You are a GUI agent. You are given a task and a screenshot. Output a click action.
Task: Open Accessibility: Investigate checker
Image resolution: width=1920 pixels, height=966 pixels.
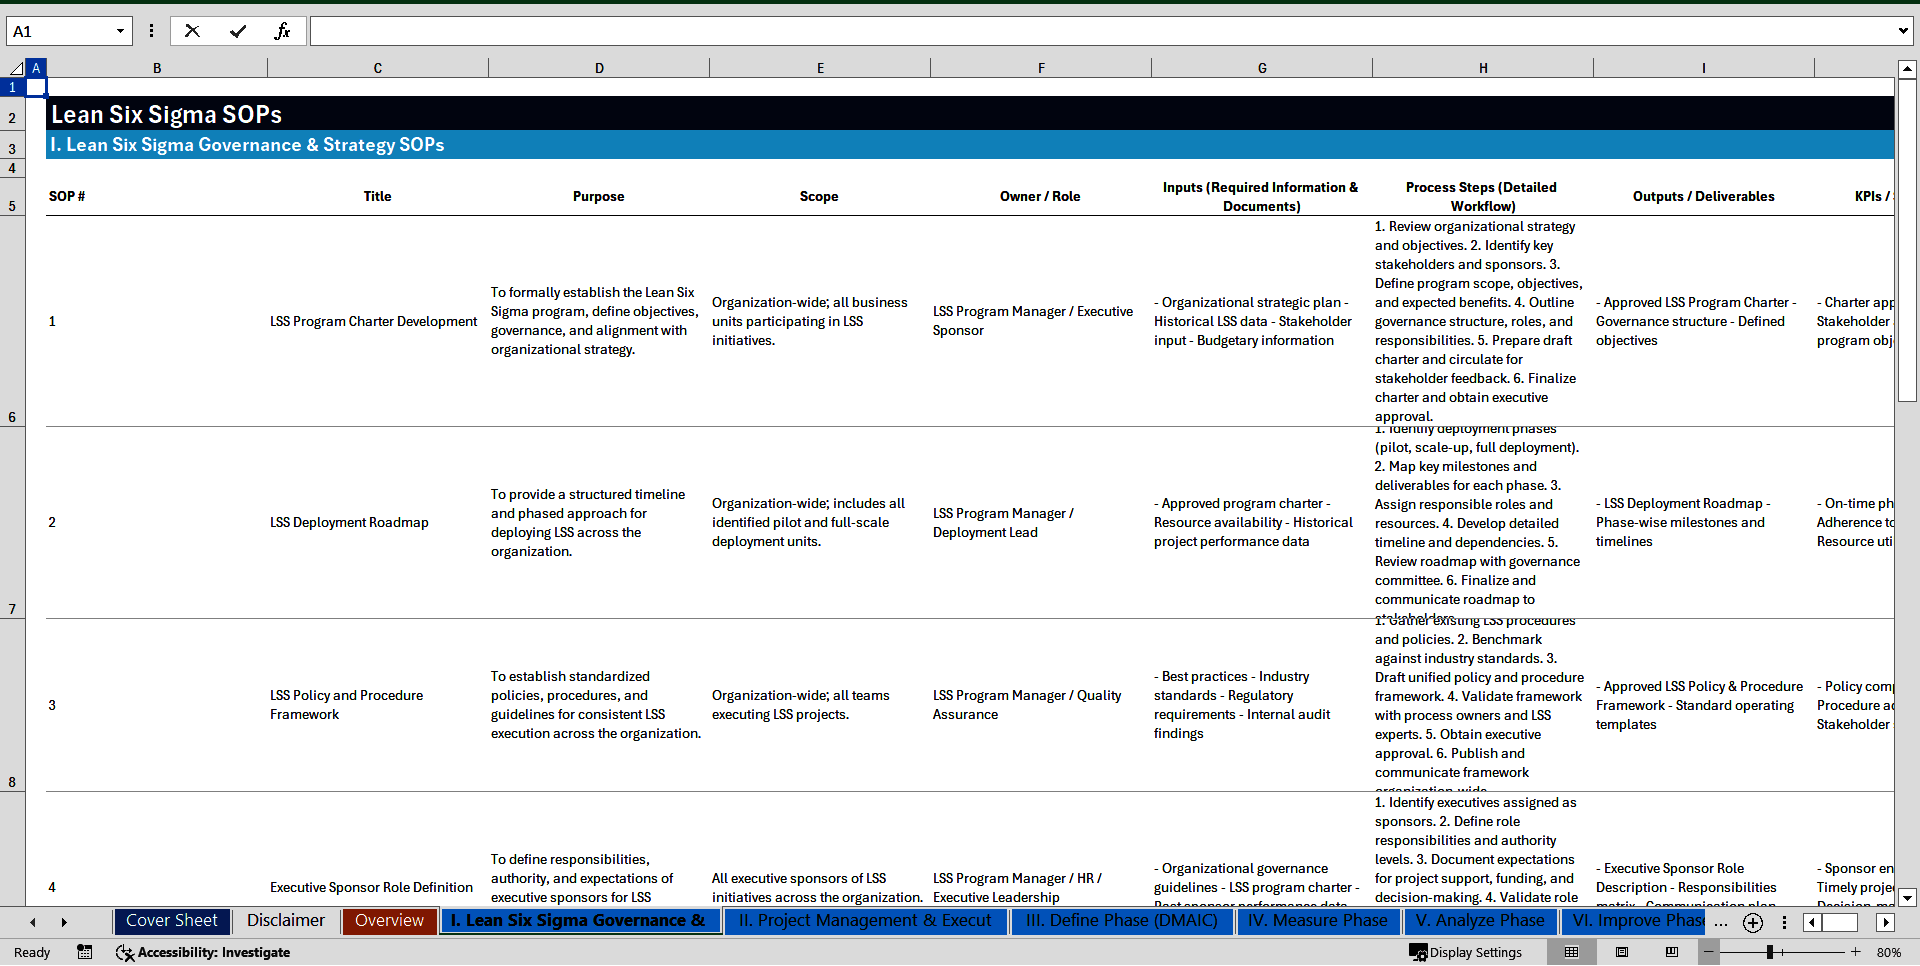coord(203,952)
